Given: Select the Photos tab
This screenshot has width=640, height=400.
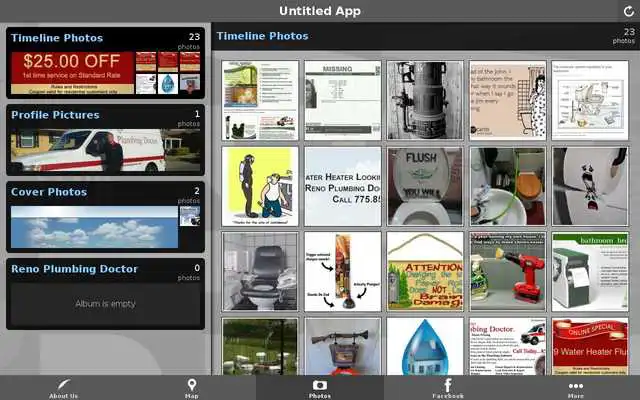Looking at the screenshot, I should coord(320,388).
